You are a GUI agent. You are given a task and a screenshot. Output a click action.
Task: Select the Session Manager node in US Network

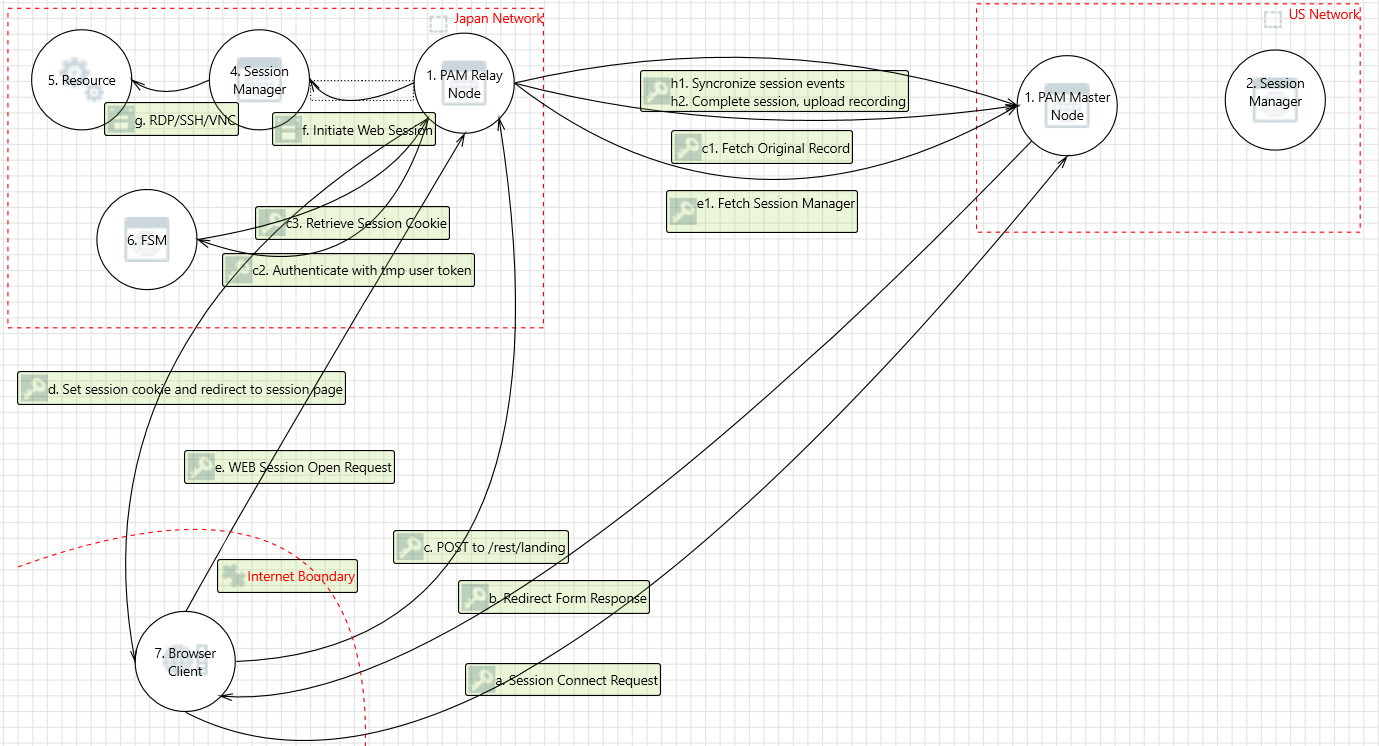[1274, 100]
